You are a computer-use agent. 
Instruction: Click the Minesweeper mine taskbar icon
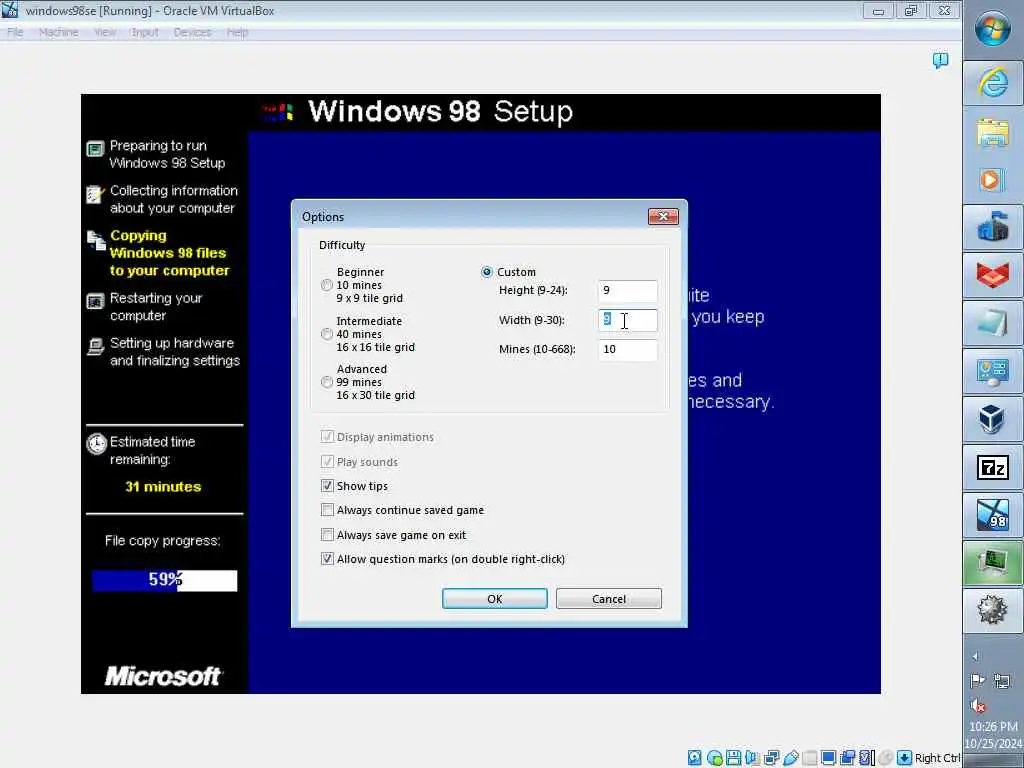993,610
